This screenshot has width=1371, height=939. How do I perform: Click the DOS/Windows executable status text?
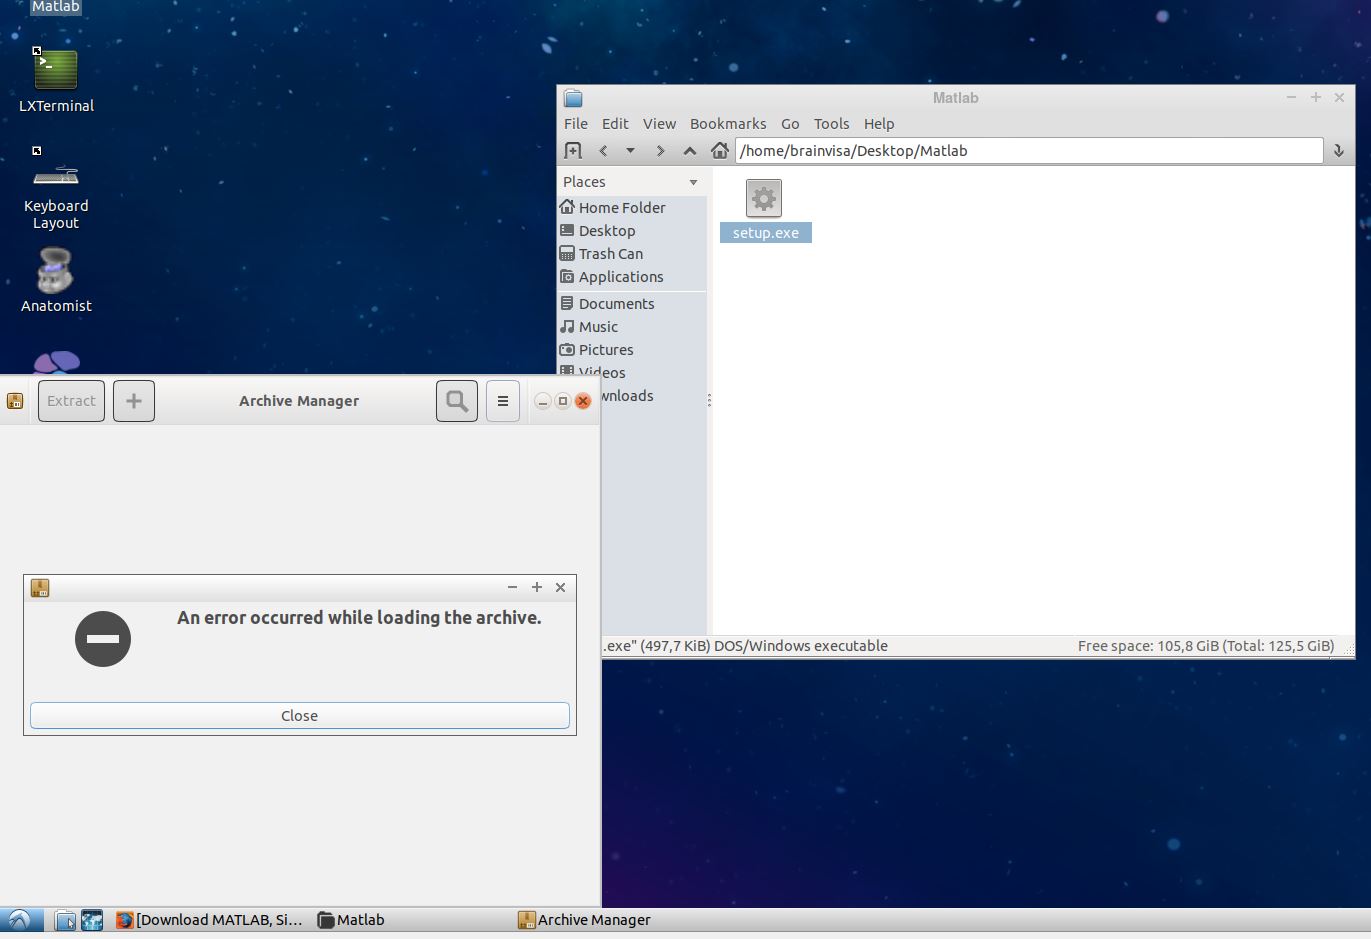coord(801,646)
